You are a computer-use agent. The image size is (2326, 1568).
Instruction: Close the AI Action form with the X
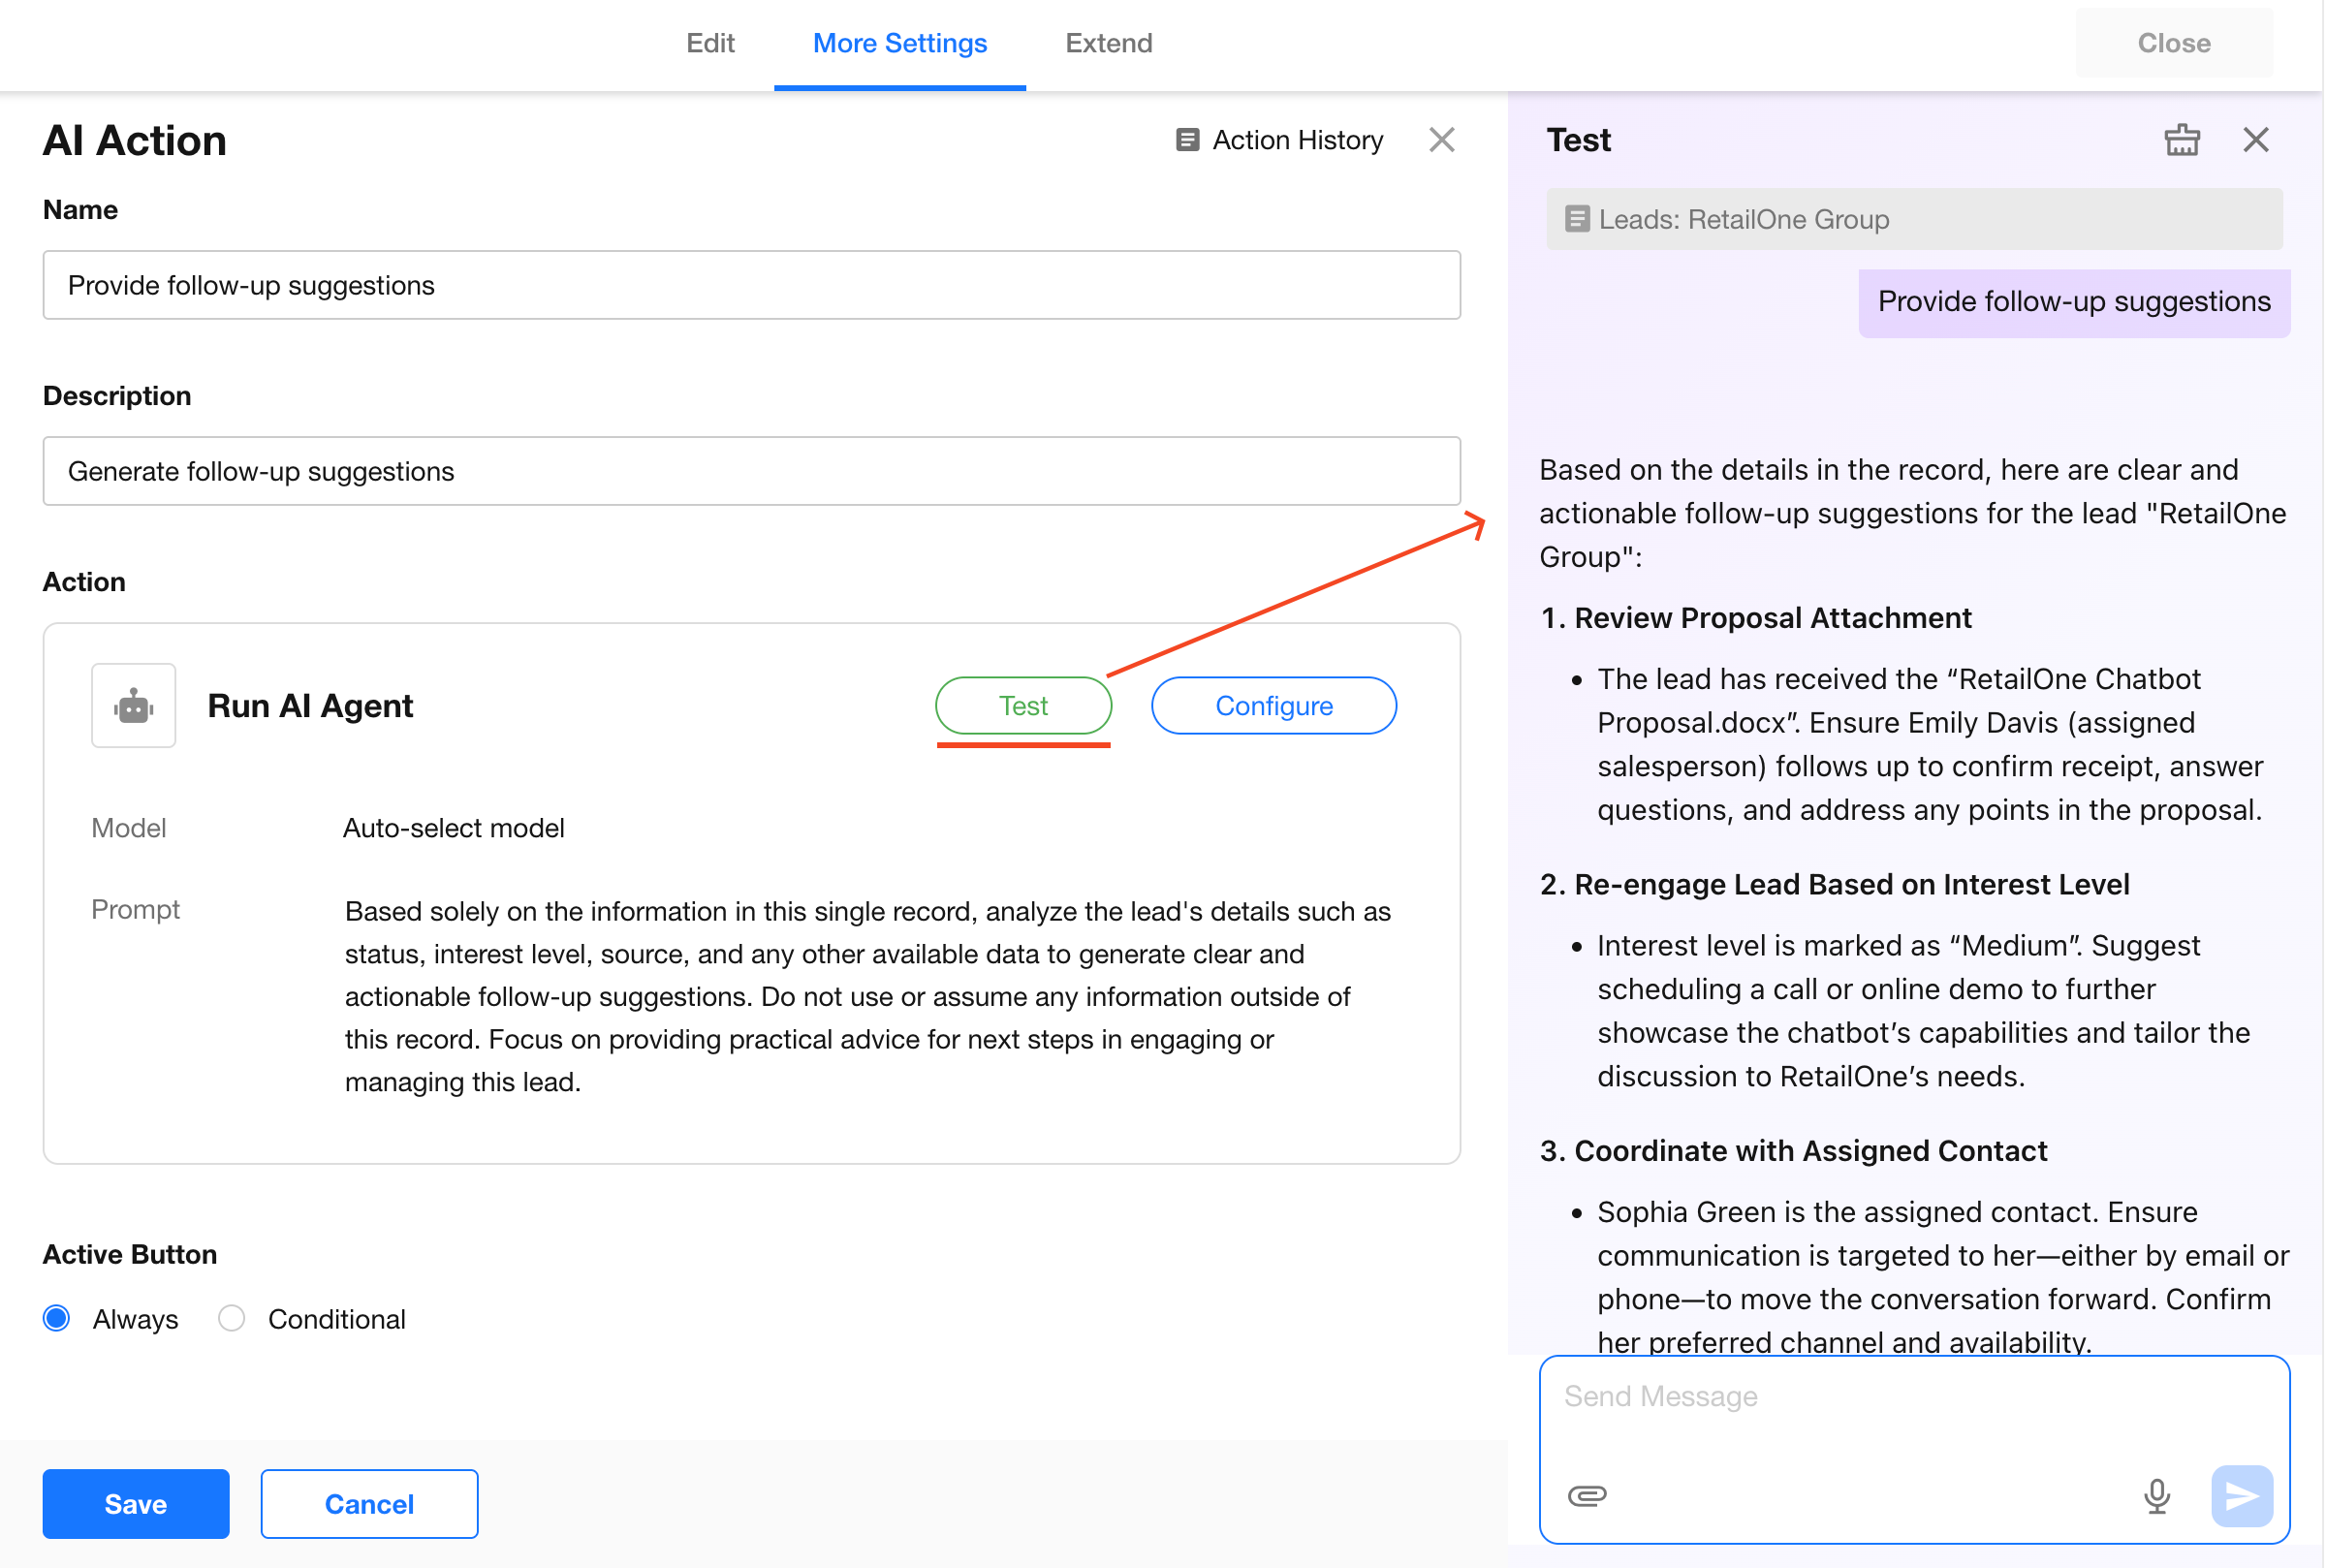click(1441, 140)
